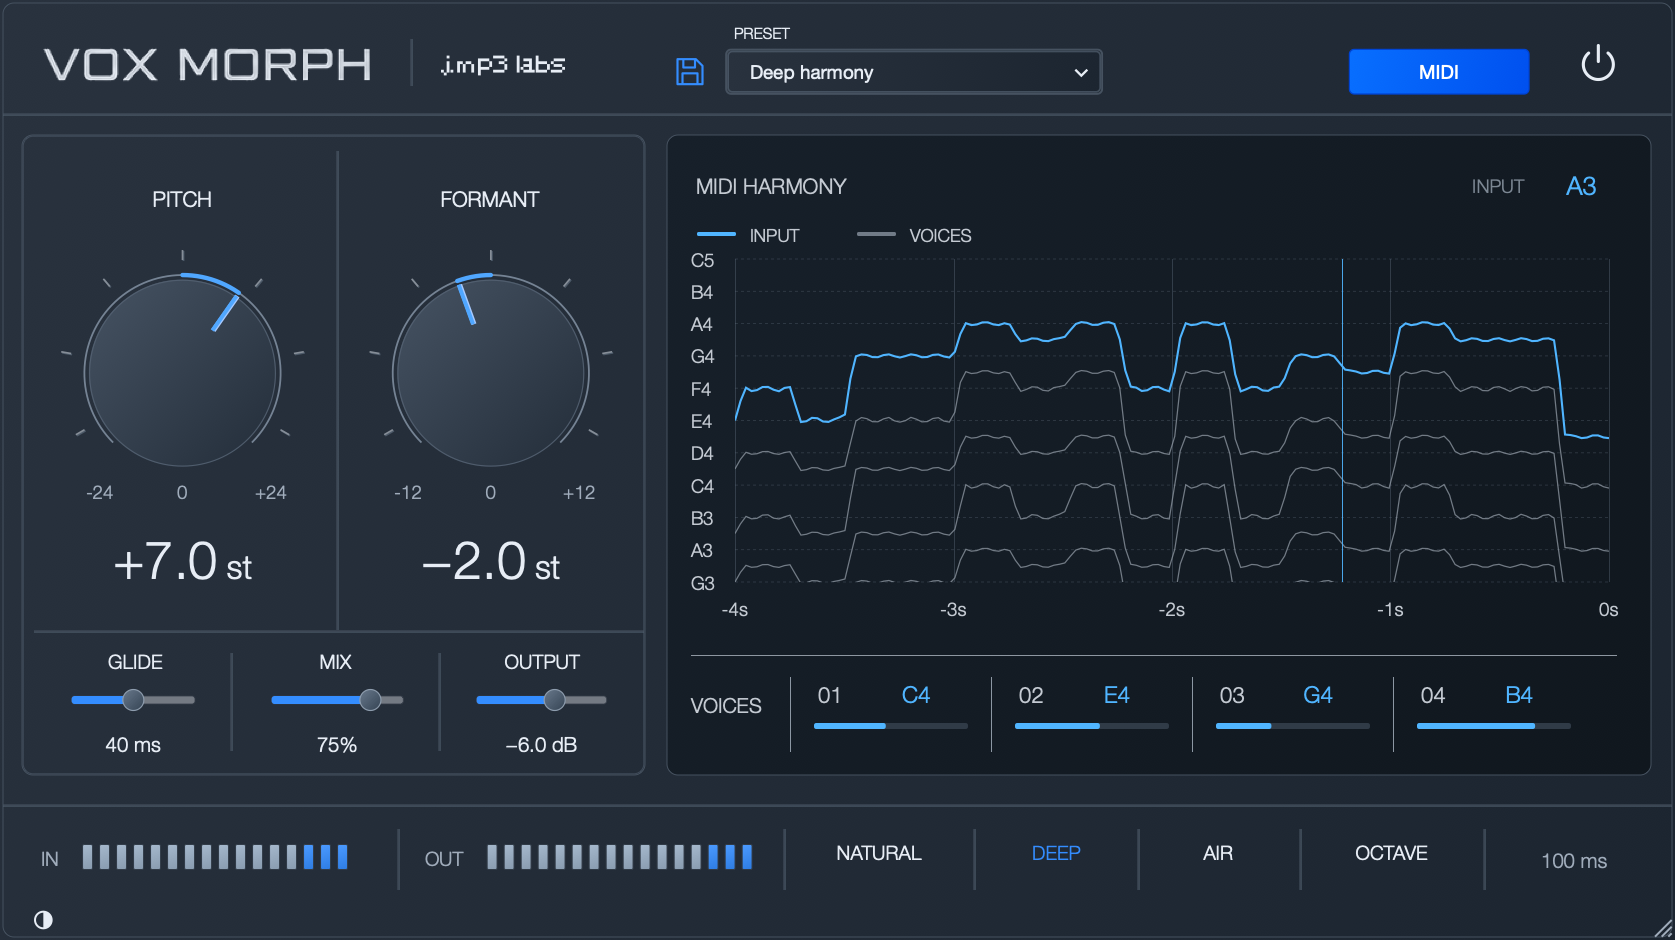Click the VOICES legend entry in graph

pyautogui.click(x=914, y=235)
